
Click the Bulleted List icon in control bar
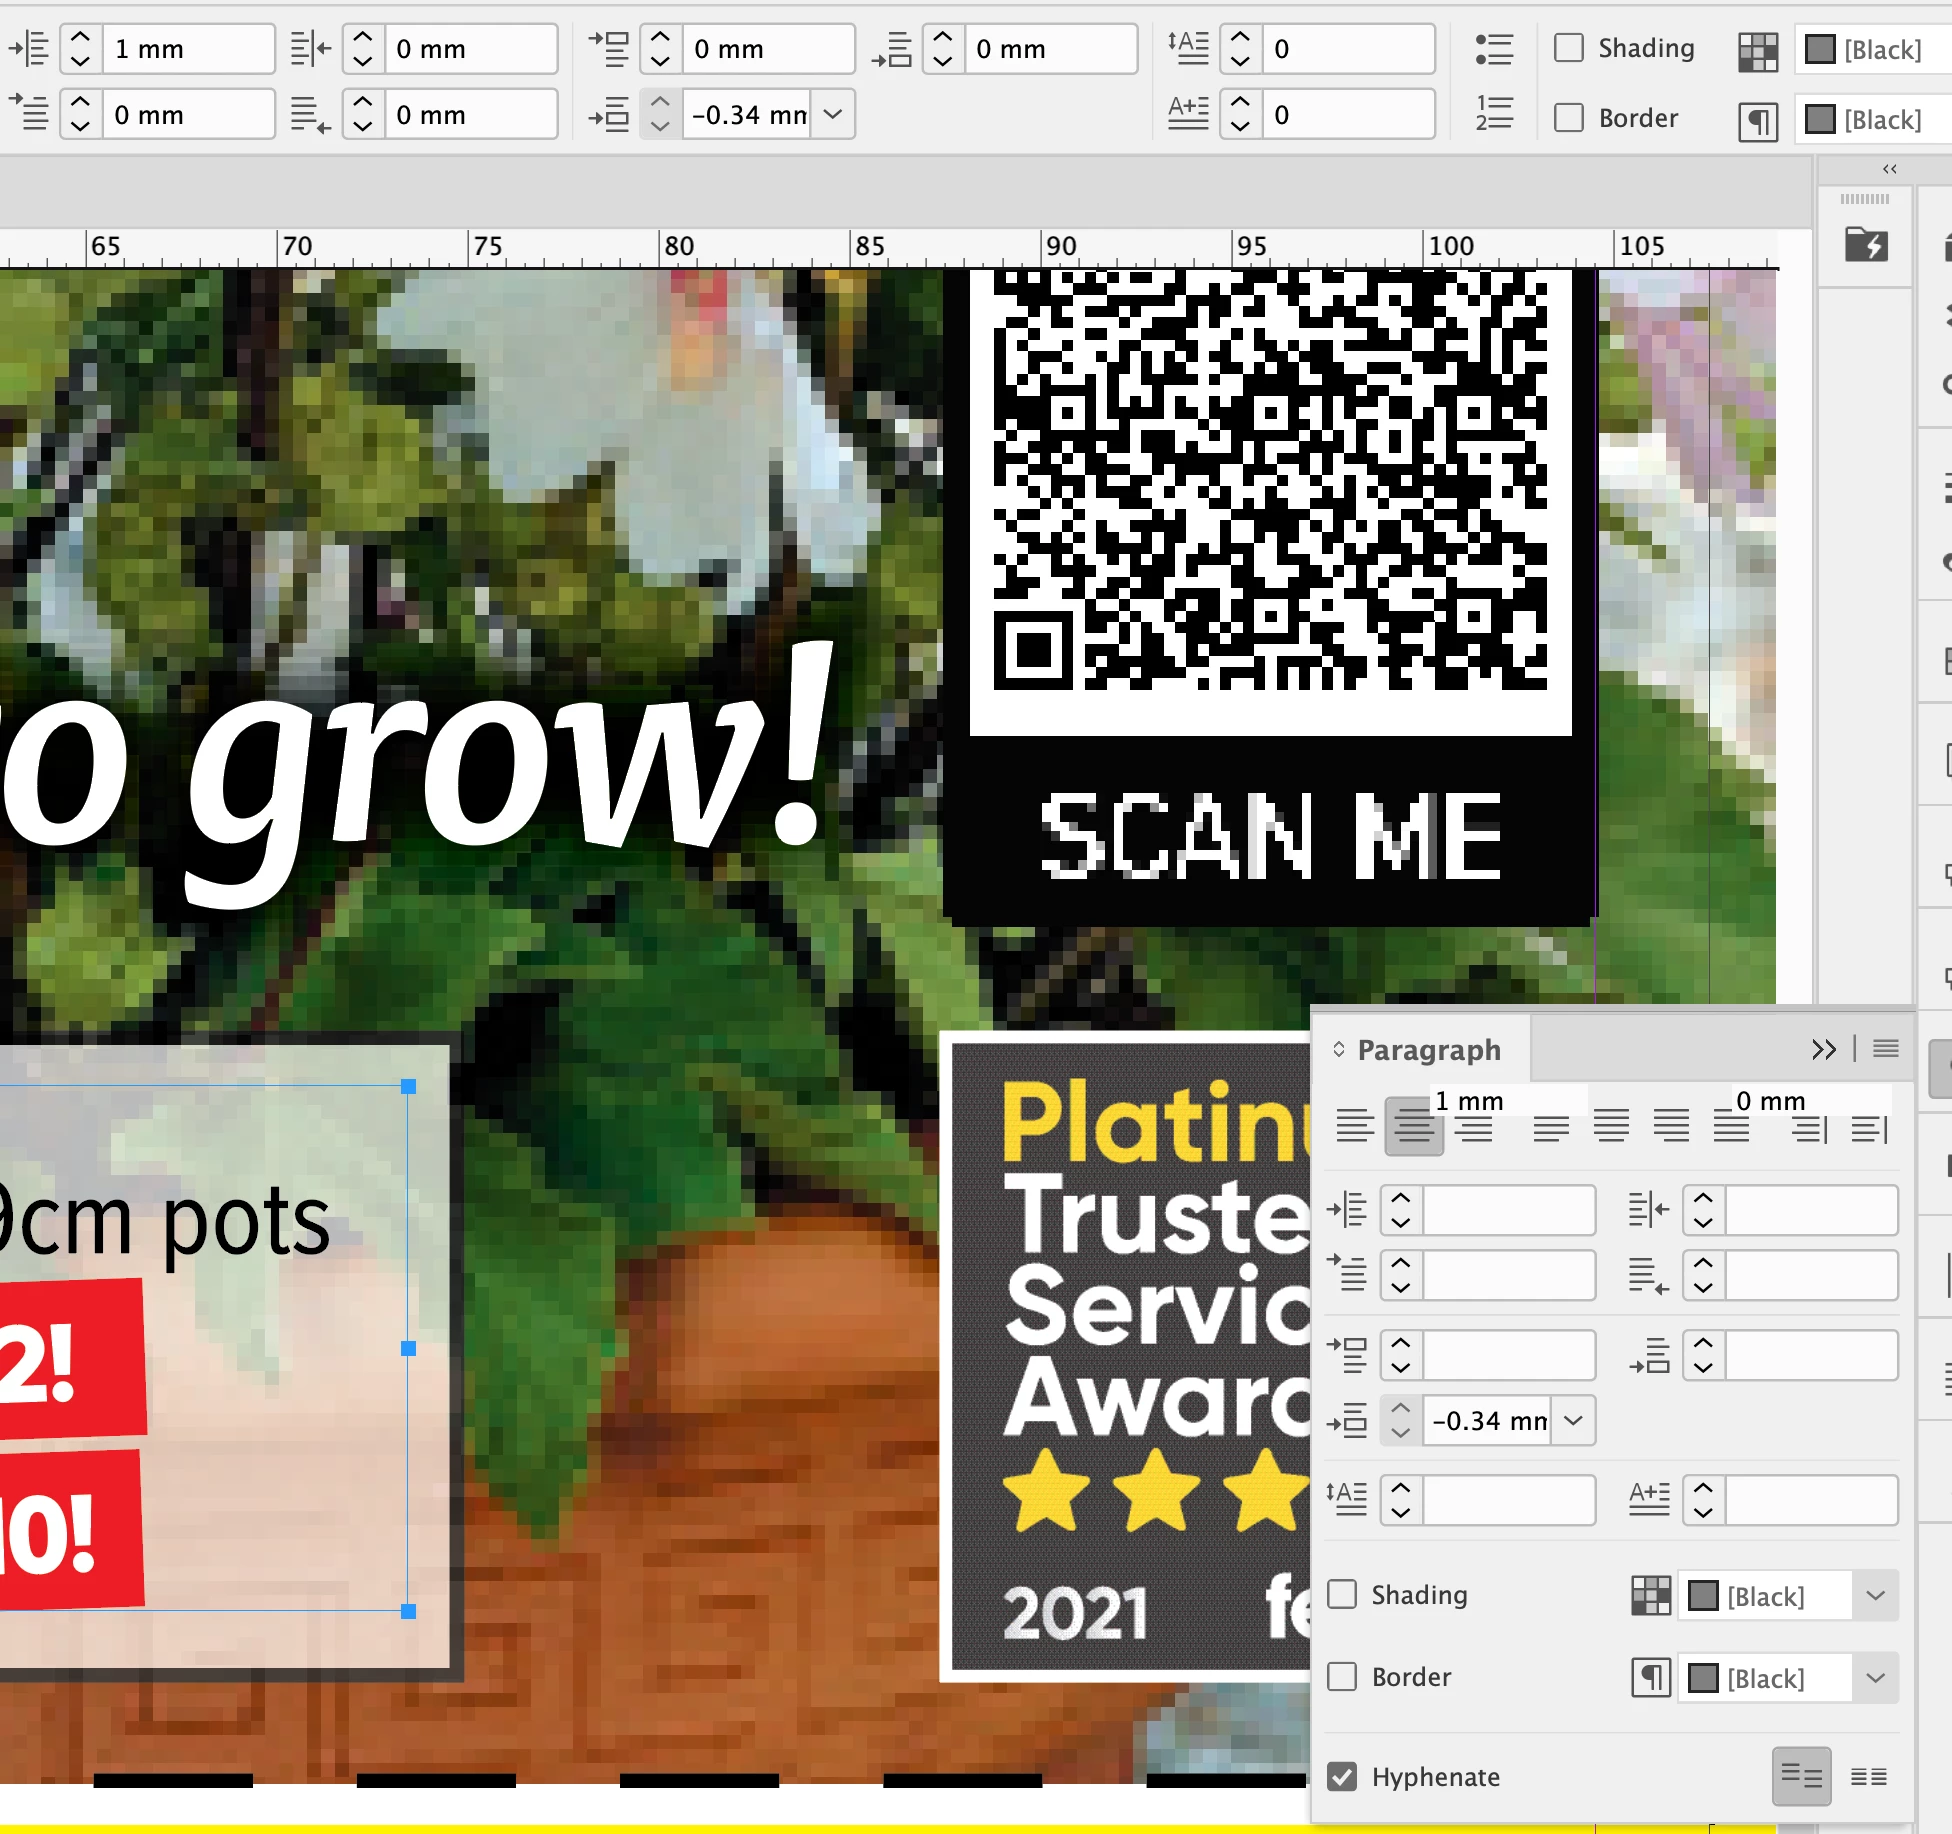point(1494,49)
